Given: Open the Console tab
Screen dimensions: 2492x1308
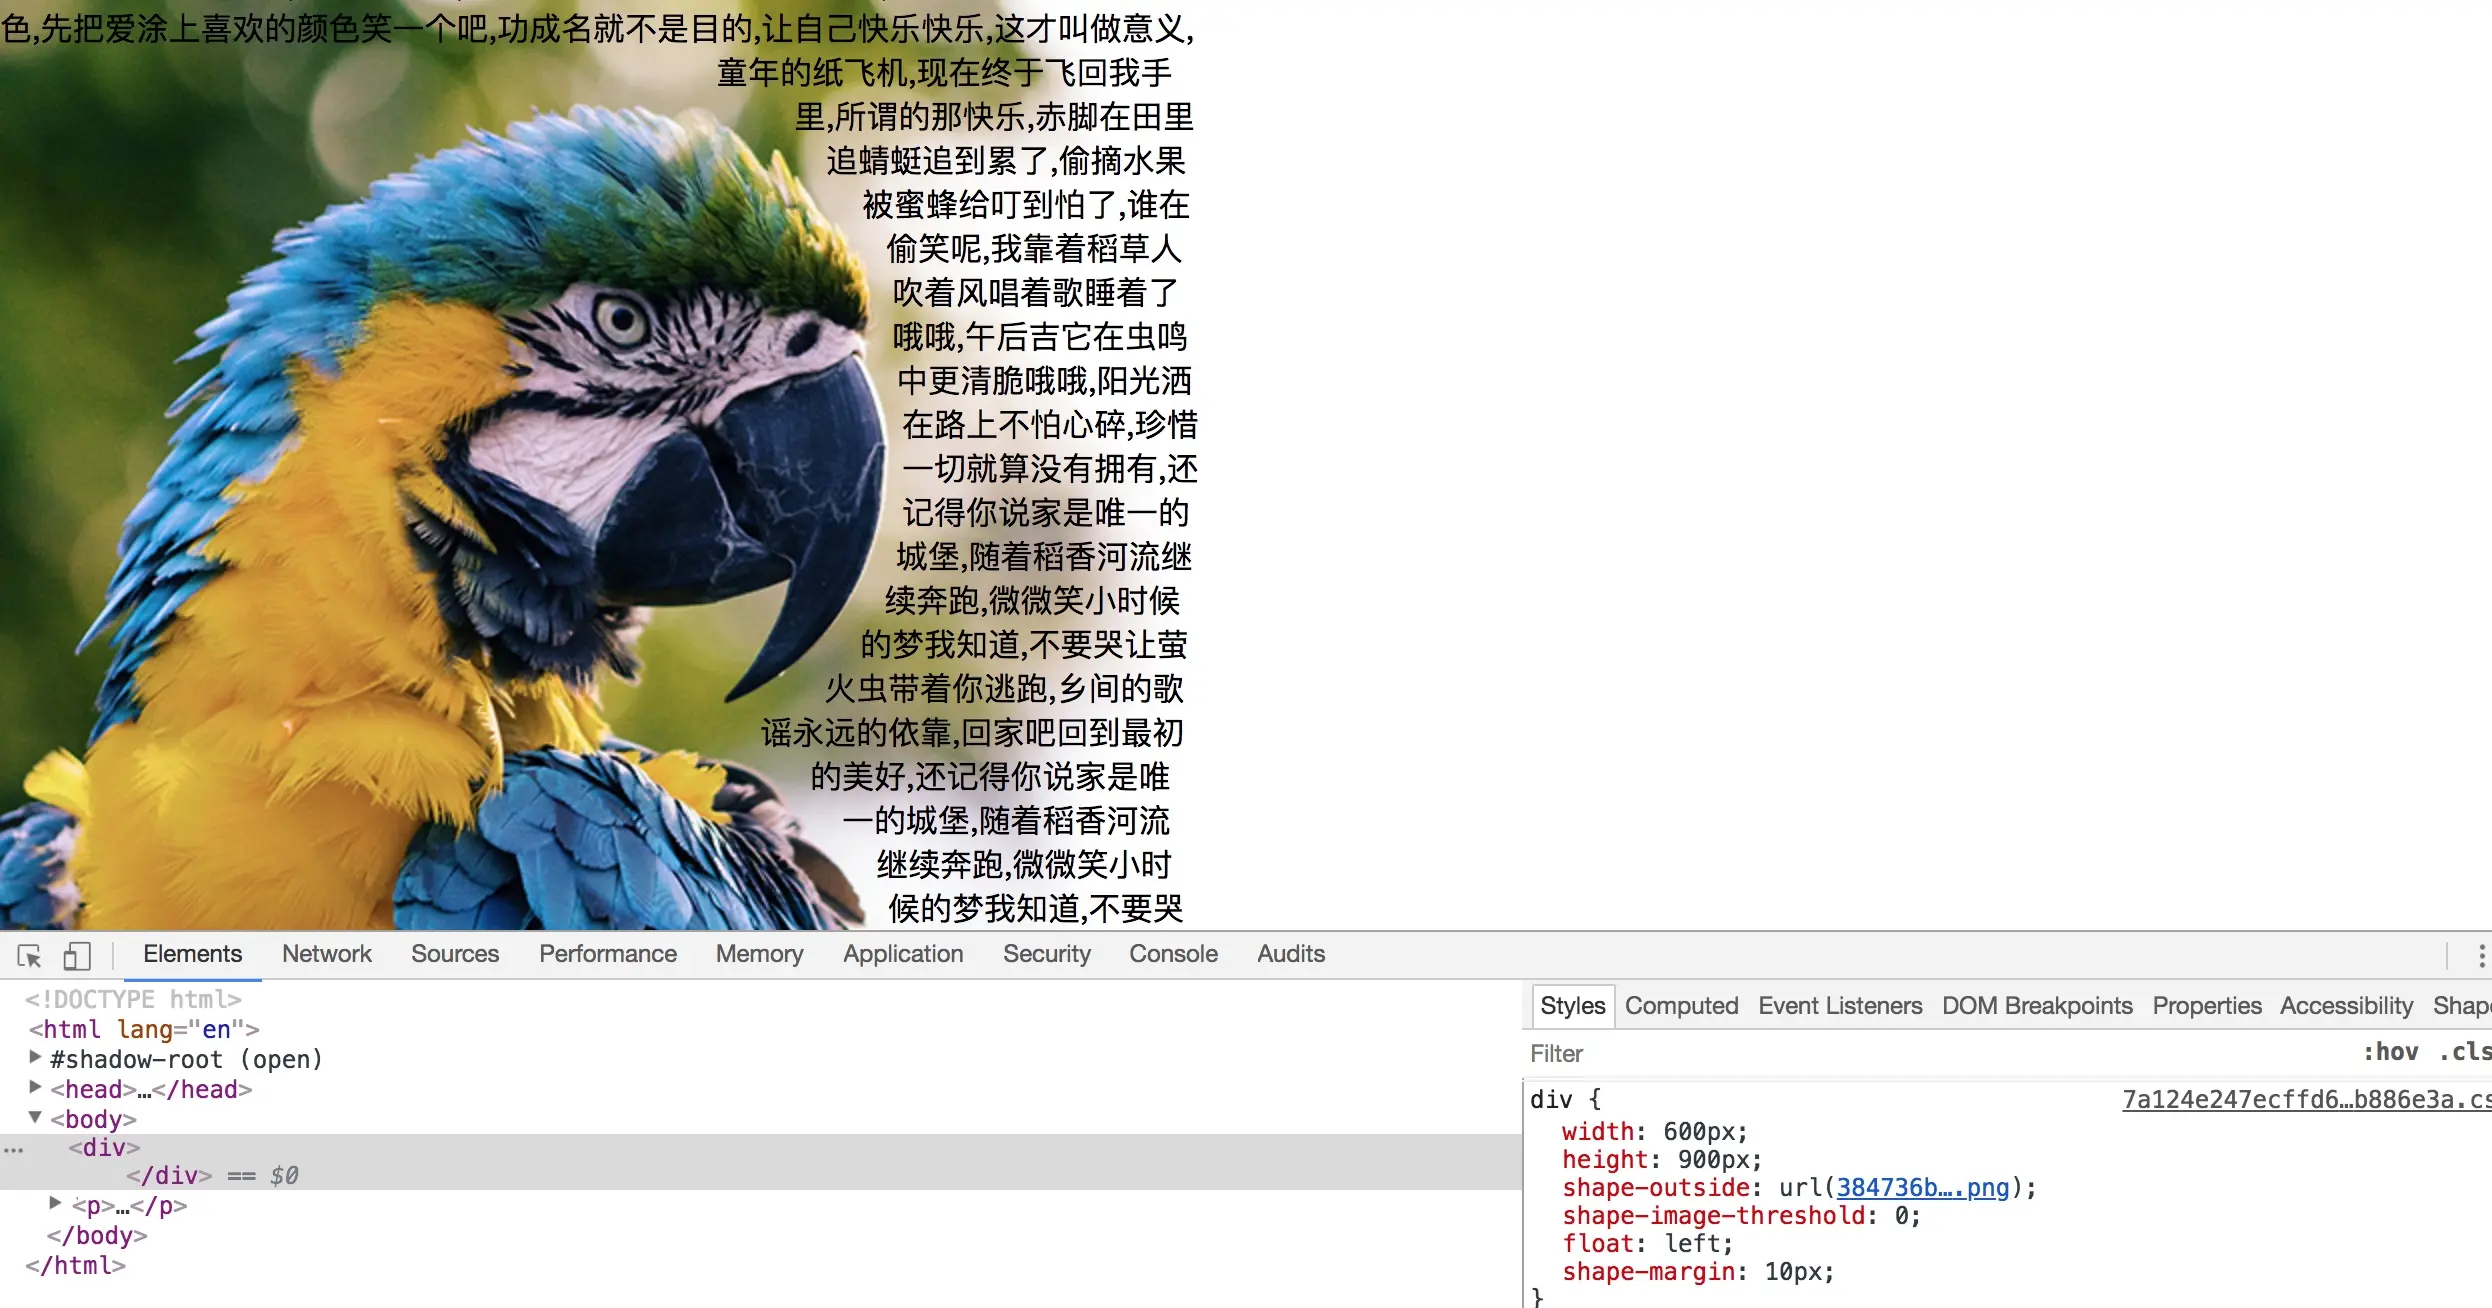Looking at the screenshot, I should tap(1173, 954).
